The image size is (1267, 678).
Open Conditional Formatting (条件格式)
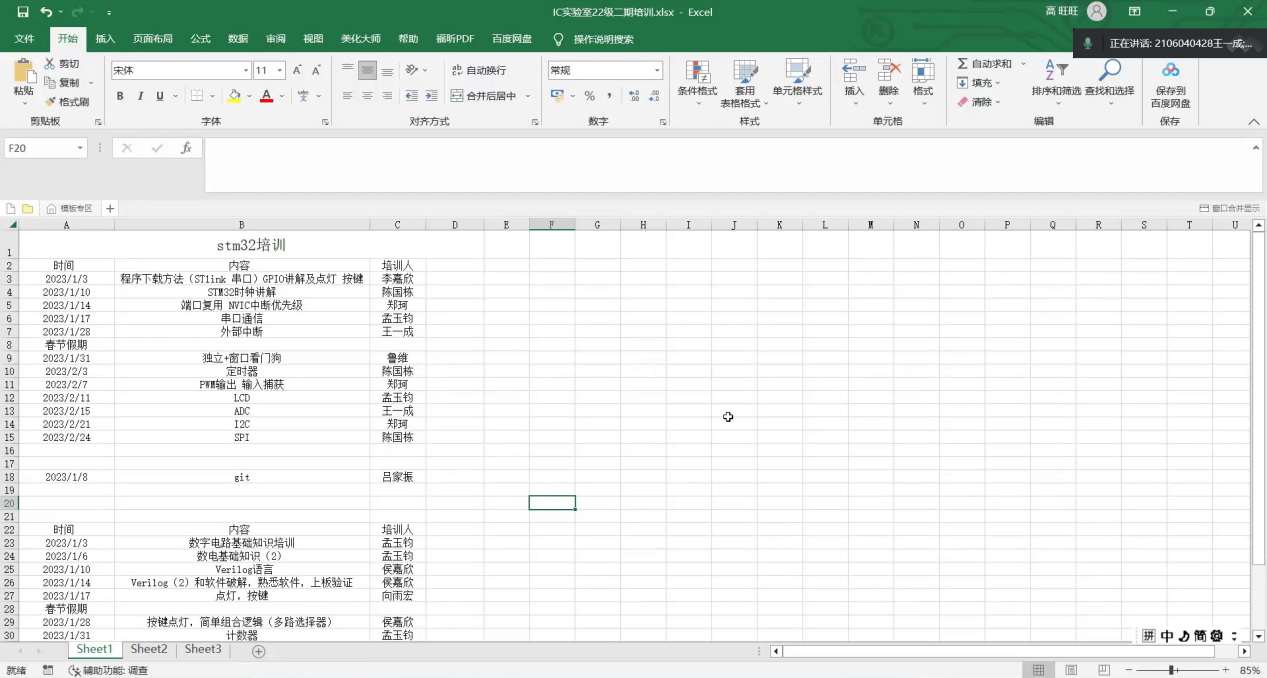click(x=697, y=72)
